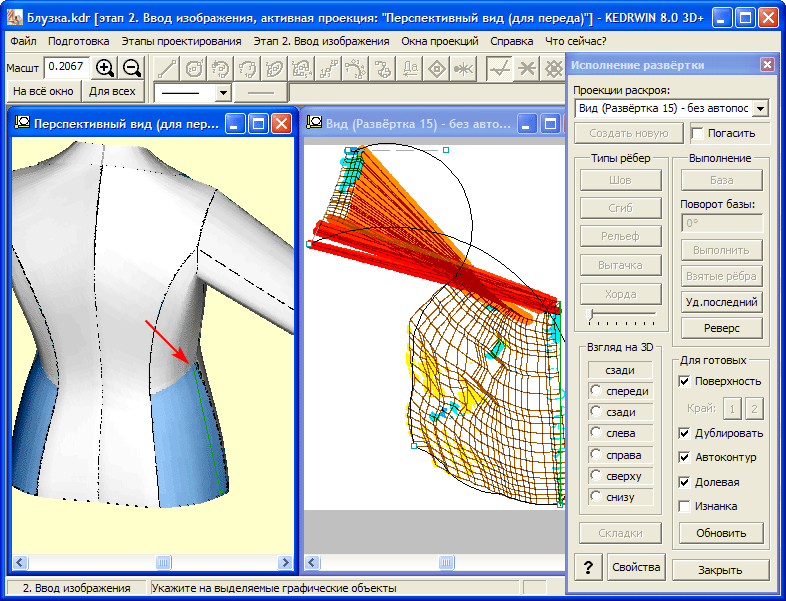The width and height of the screenshot is (786, 601).
Task: Click the Создать новую button
Action: [x=629, y=133]
